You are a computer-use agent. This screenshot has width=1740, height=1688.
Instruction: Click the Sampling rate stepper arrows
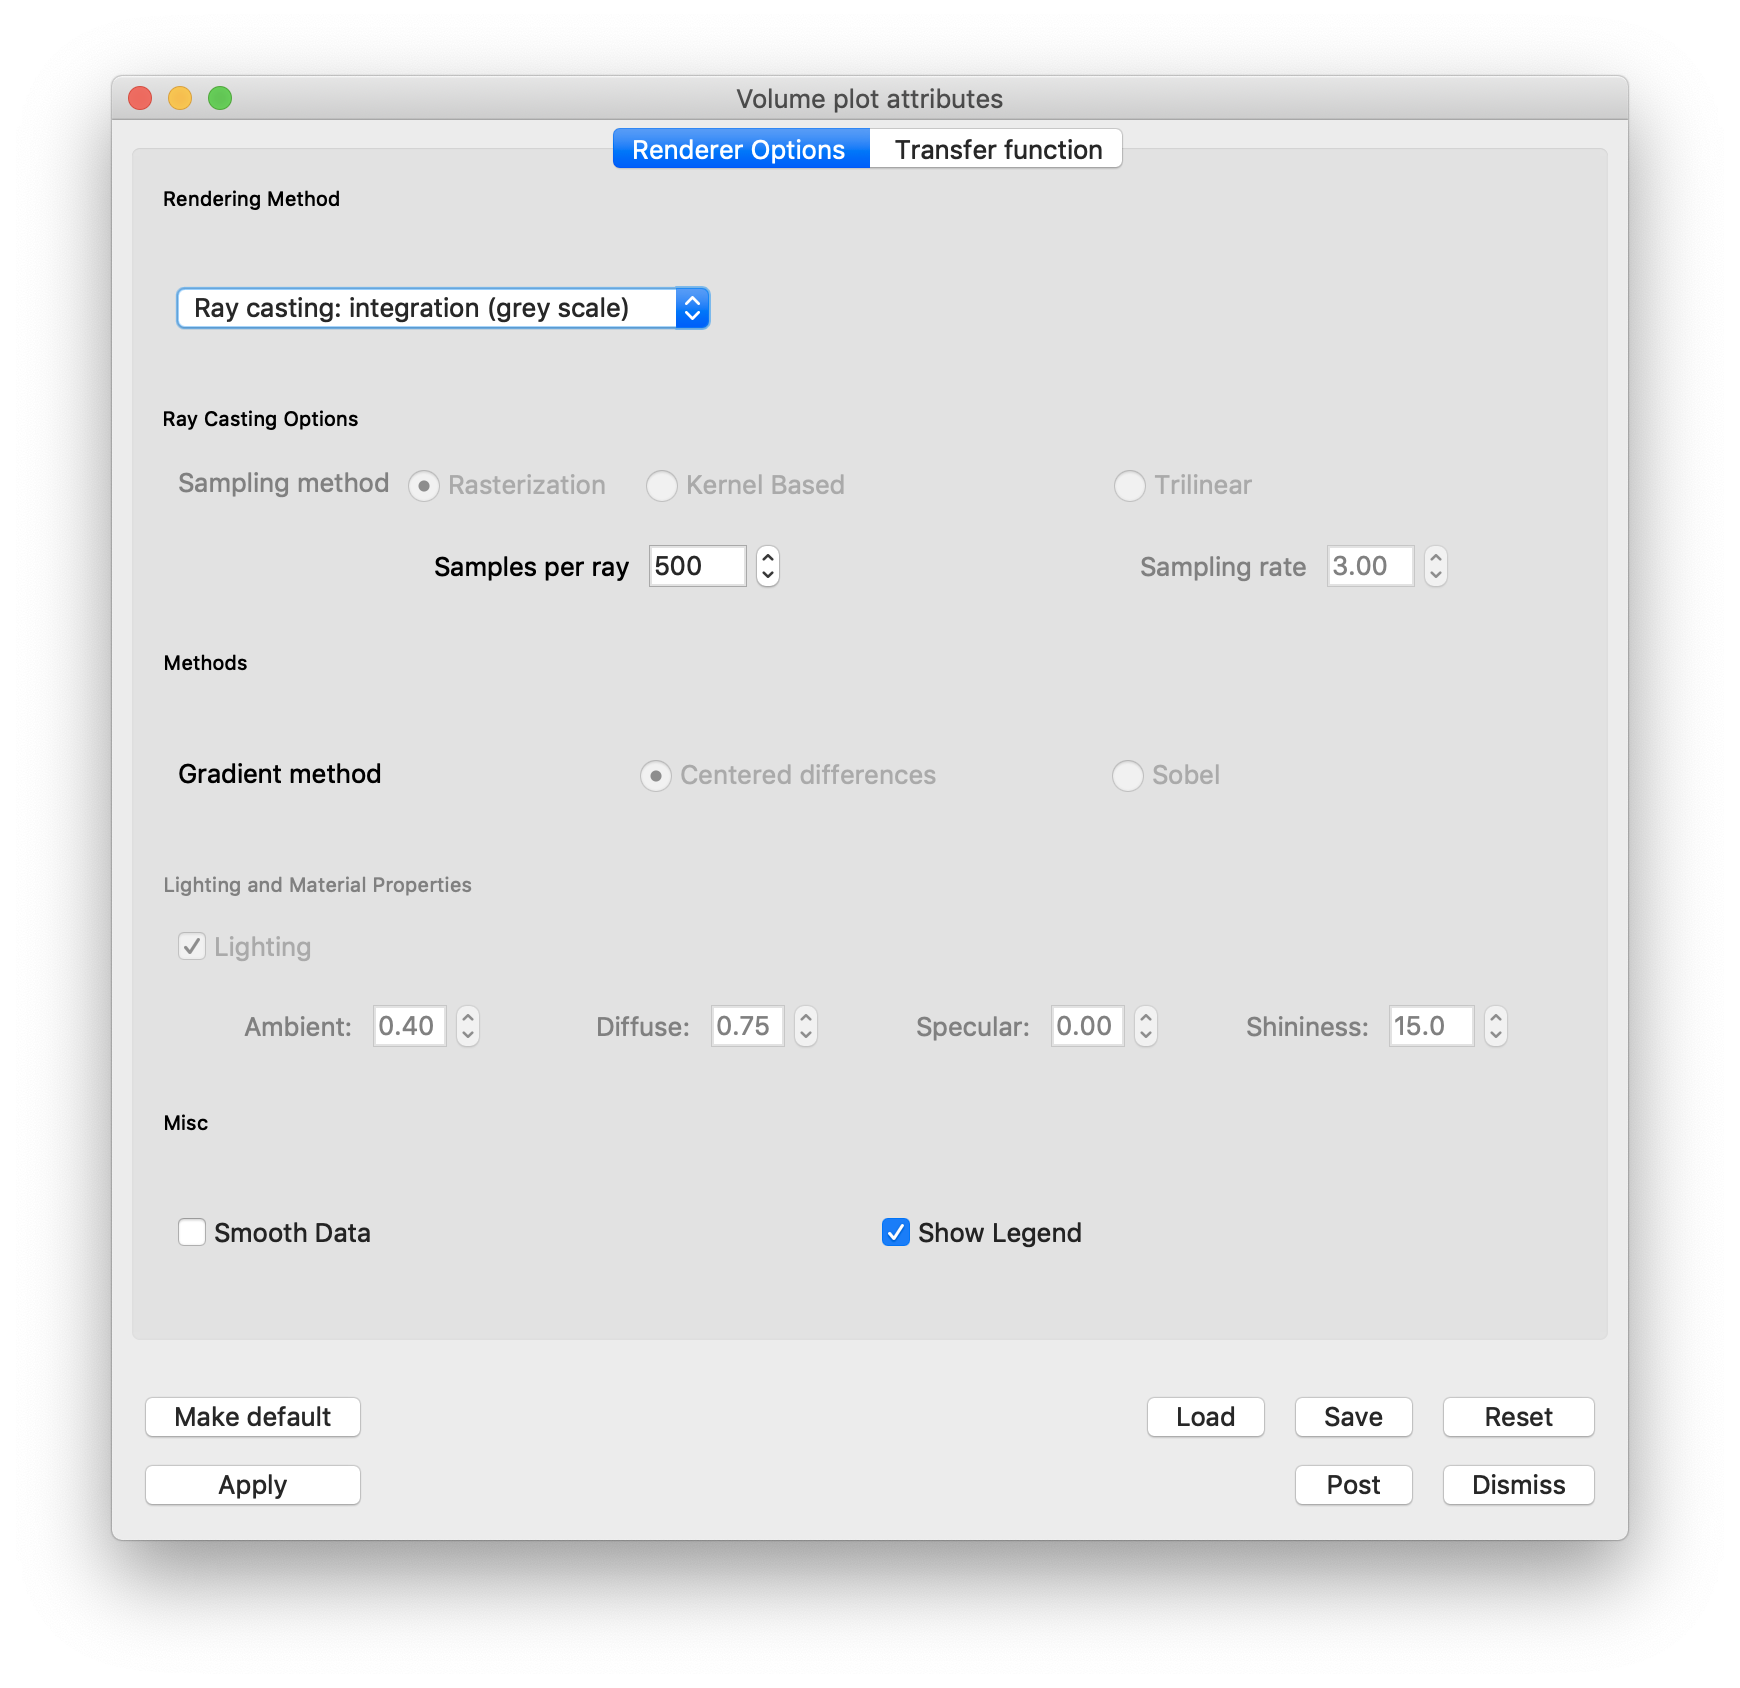[1436, 566]
